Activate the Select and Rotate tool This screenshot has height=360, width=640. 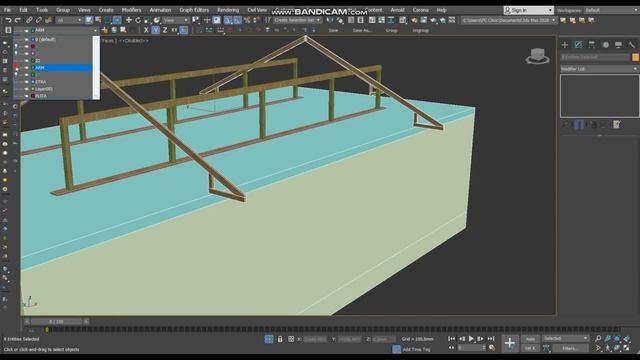point(138,20)
